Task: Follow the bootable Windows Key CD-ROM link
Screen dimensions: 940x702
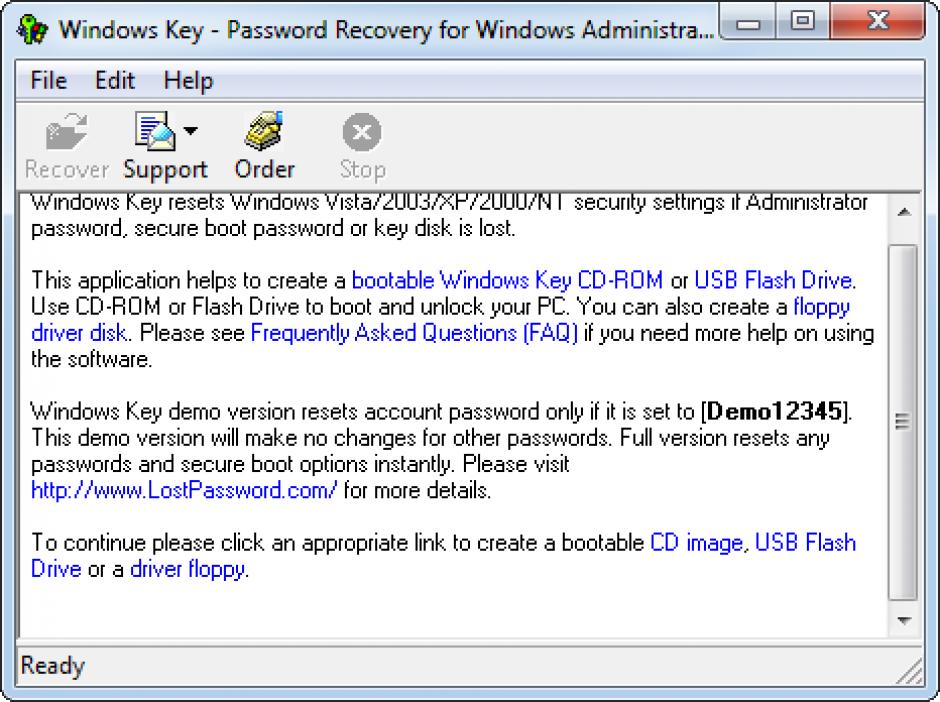Action: pos(508,280)
